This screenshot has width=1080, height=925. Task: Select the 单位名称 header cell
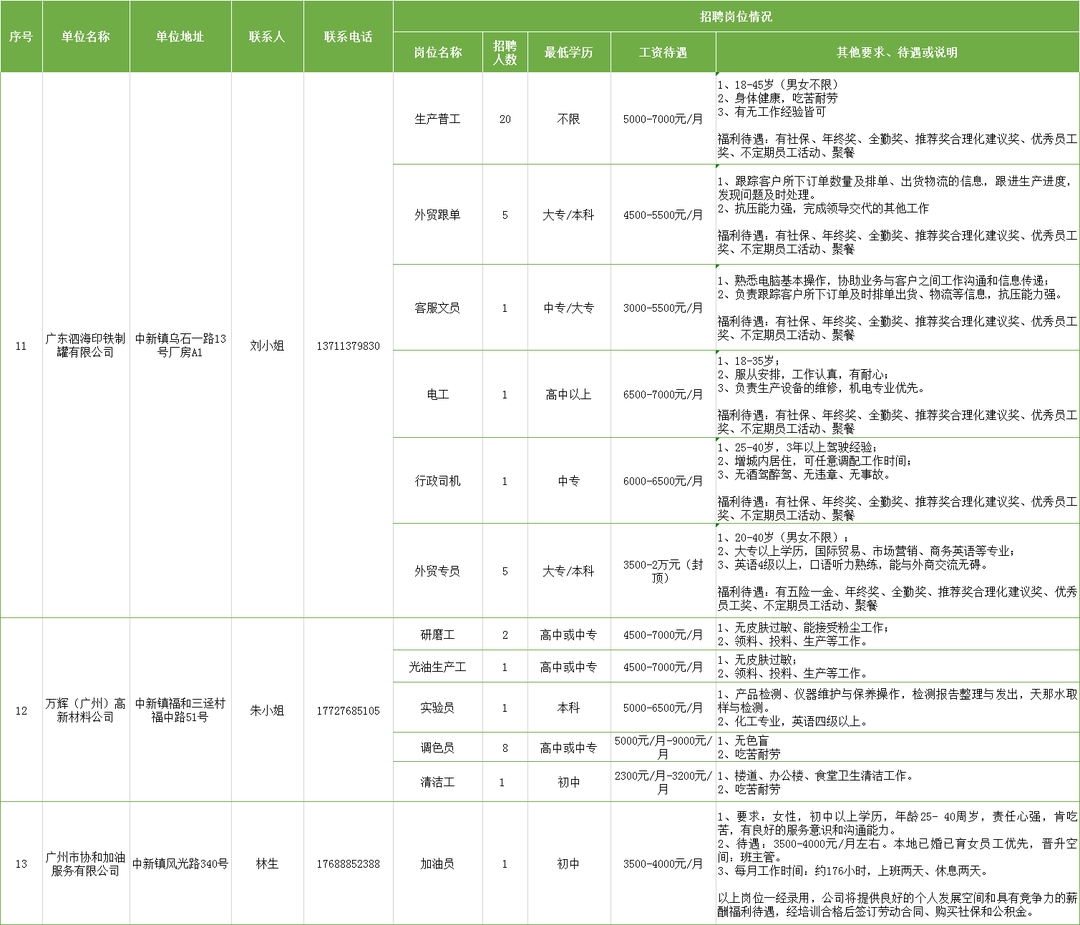pyautogui.click(x=85, y=36)
